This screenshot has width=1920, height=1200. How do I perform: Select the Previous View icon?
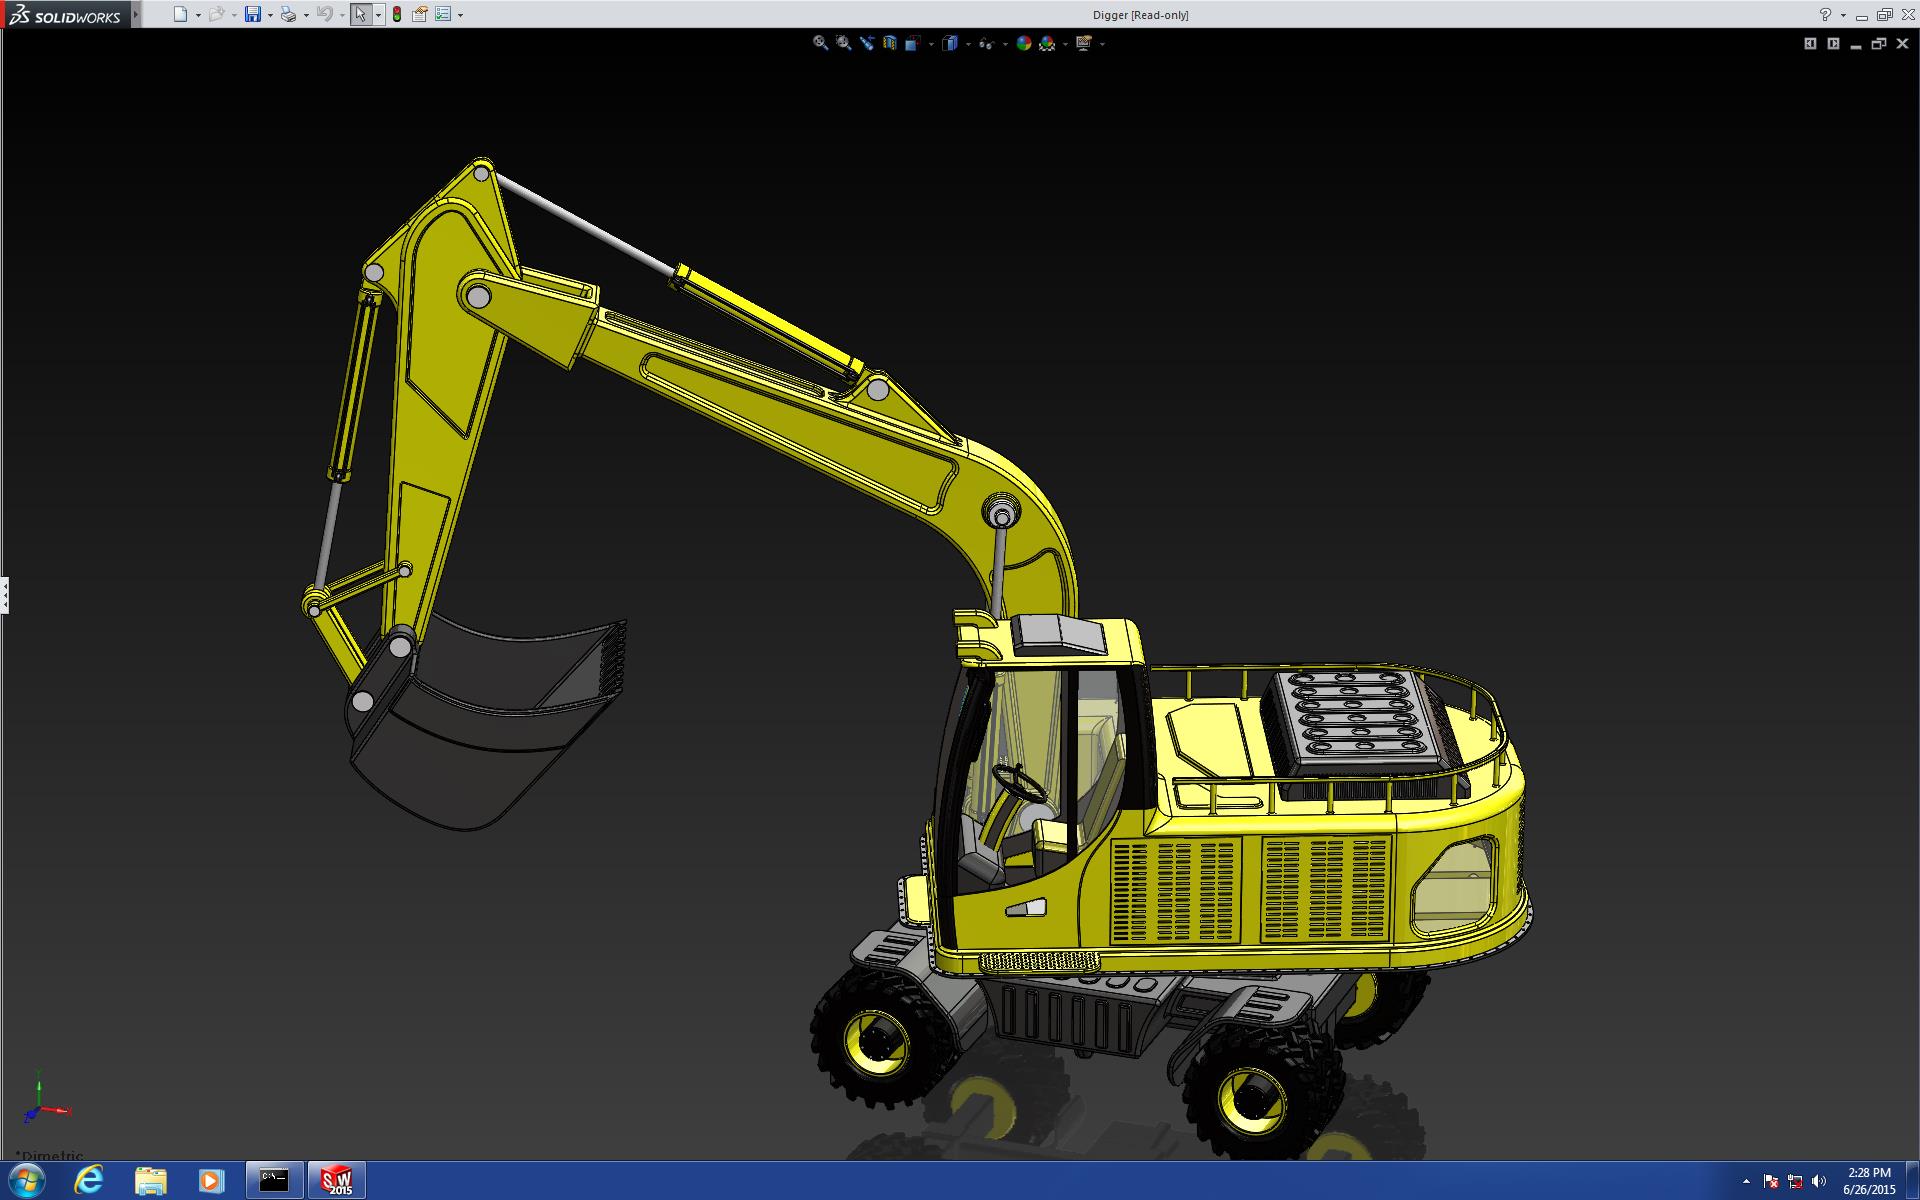866,43
